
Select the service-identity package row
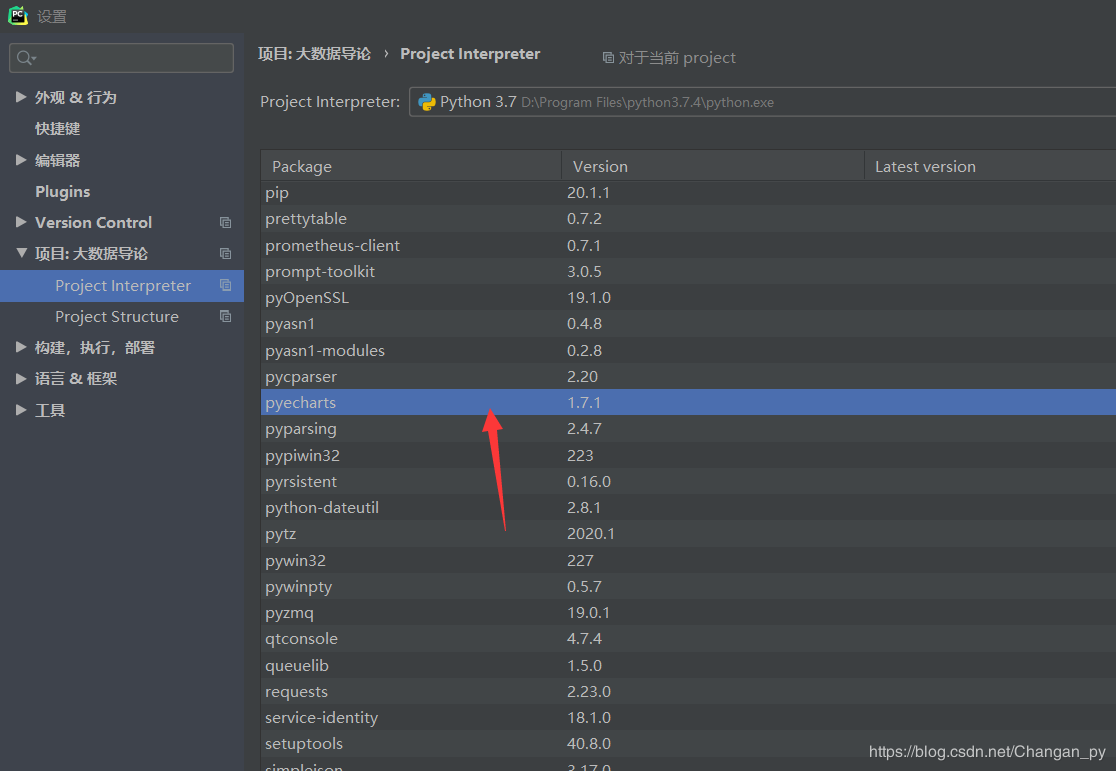(688, 718)
